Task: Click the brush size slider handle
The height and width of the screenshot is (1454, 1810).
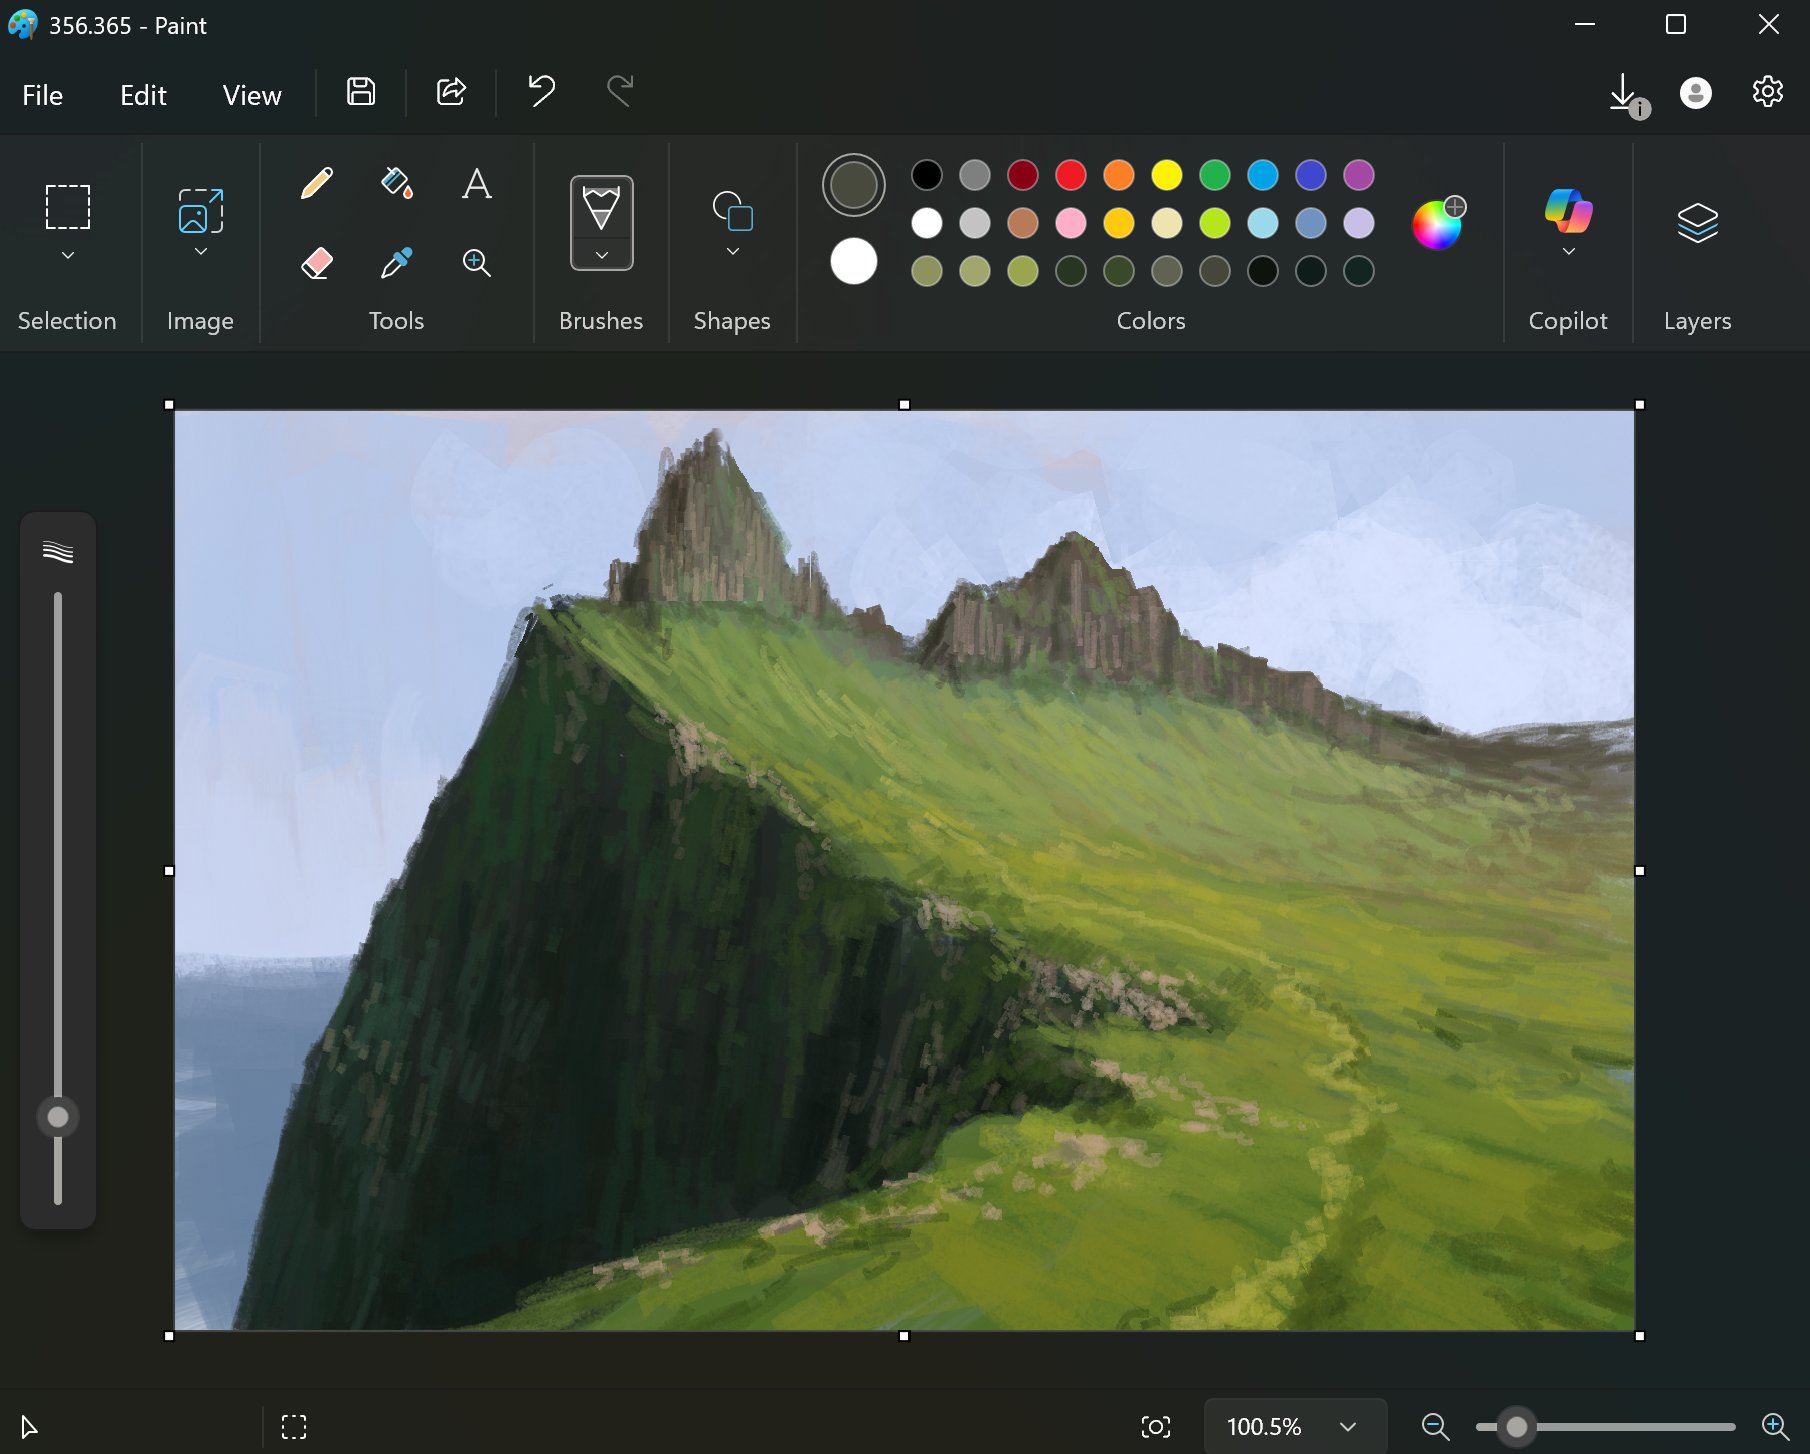Action: pos(58,1117)
